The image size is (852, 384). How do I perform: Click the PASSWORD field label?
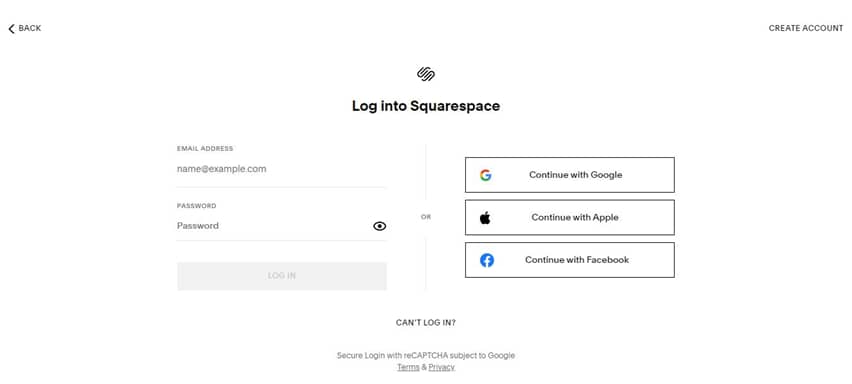[x=197, y=206]
